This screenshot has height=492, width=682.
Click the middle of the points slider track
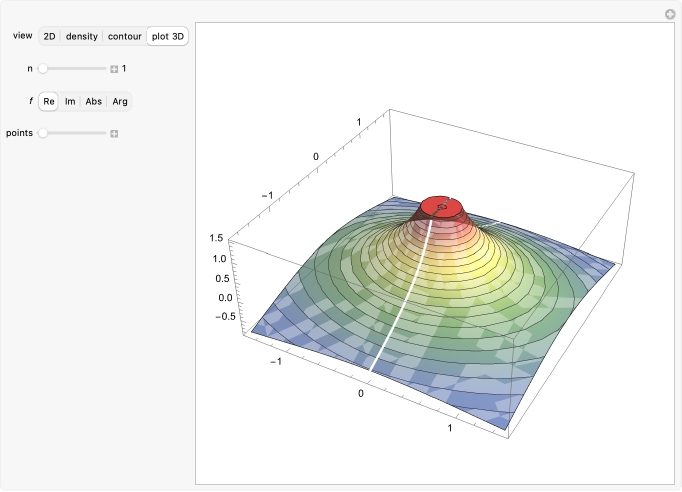(x=74, y=133)
